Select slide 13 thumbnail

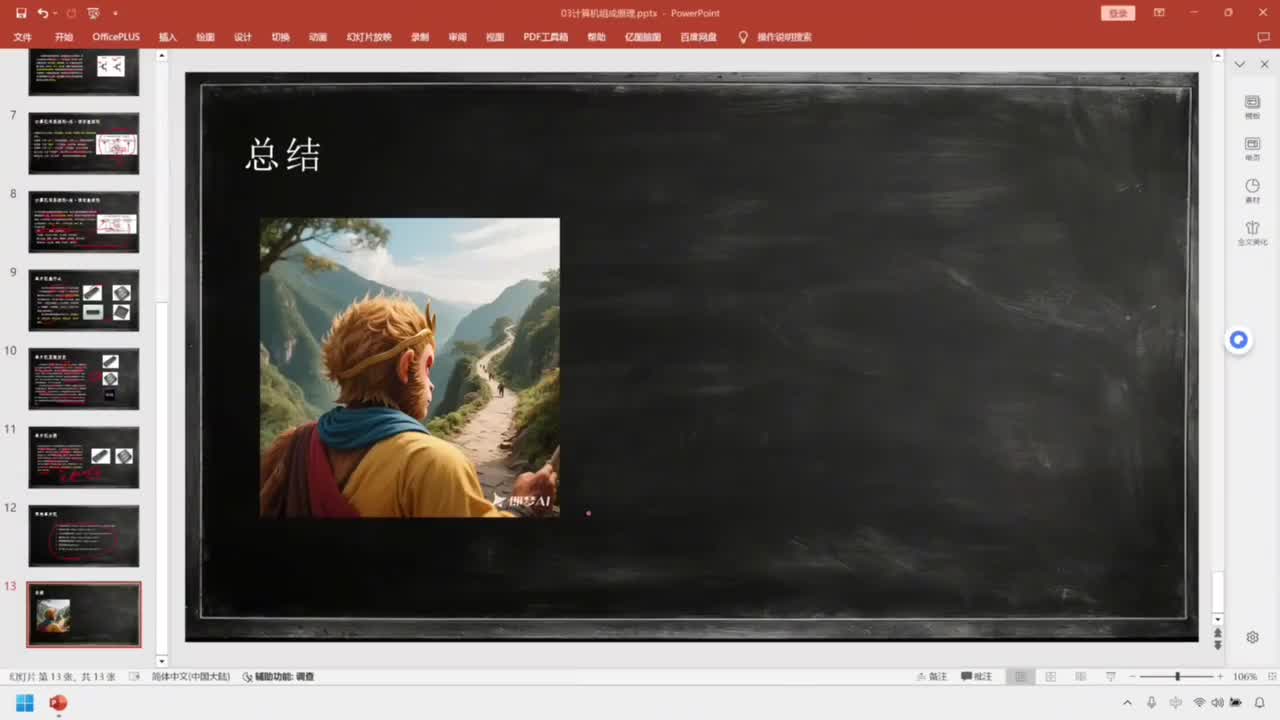tap(83, 615)
